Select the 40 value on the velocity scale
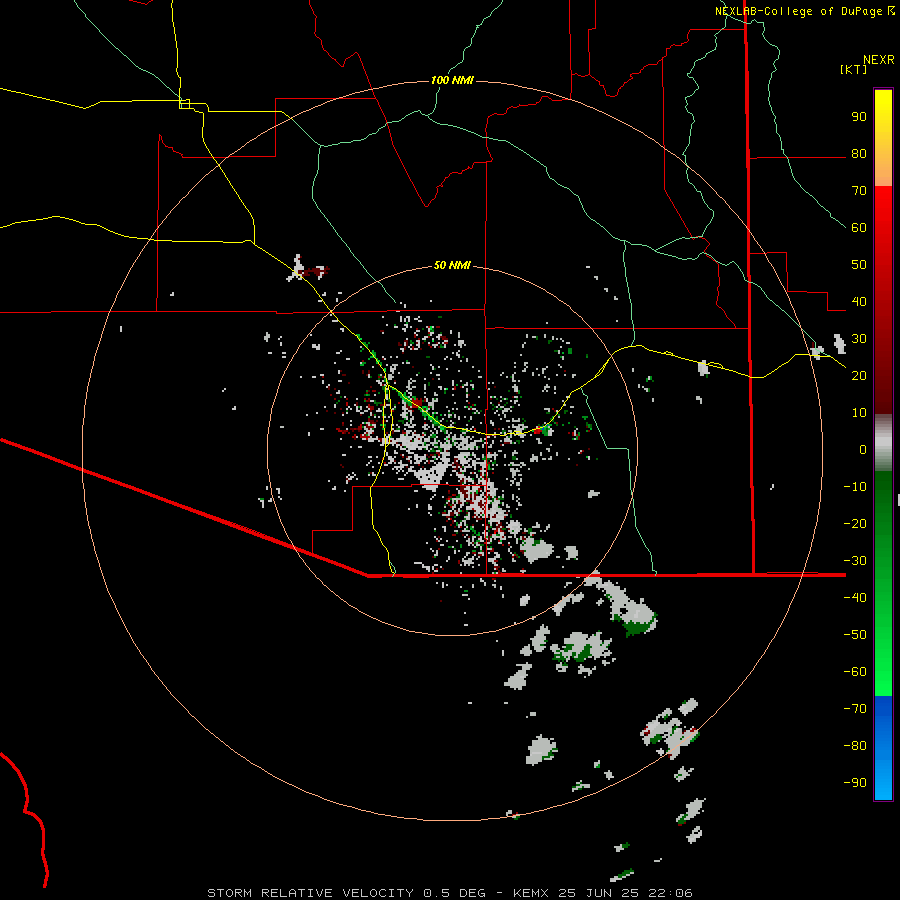Screen dimensions: 900x900 point(859,301)
